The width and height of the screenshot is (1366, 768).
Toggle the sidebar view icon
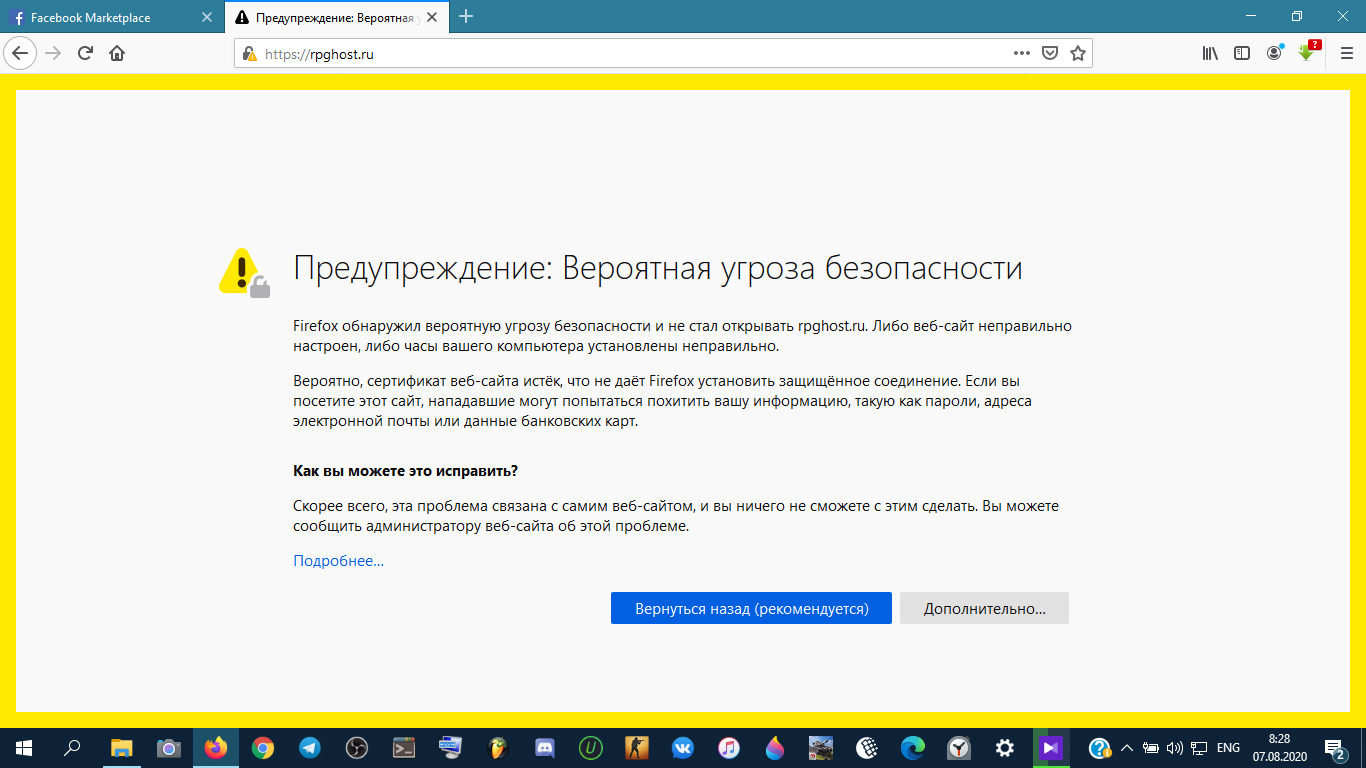[x=1241, y=54]
